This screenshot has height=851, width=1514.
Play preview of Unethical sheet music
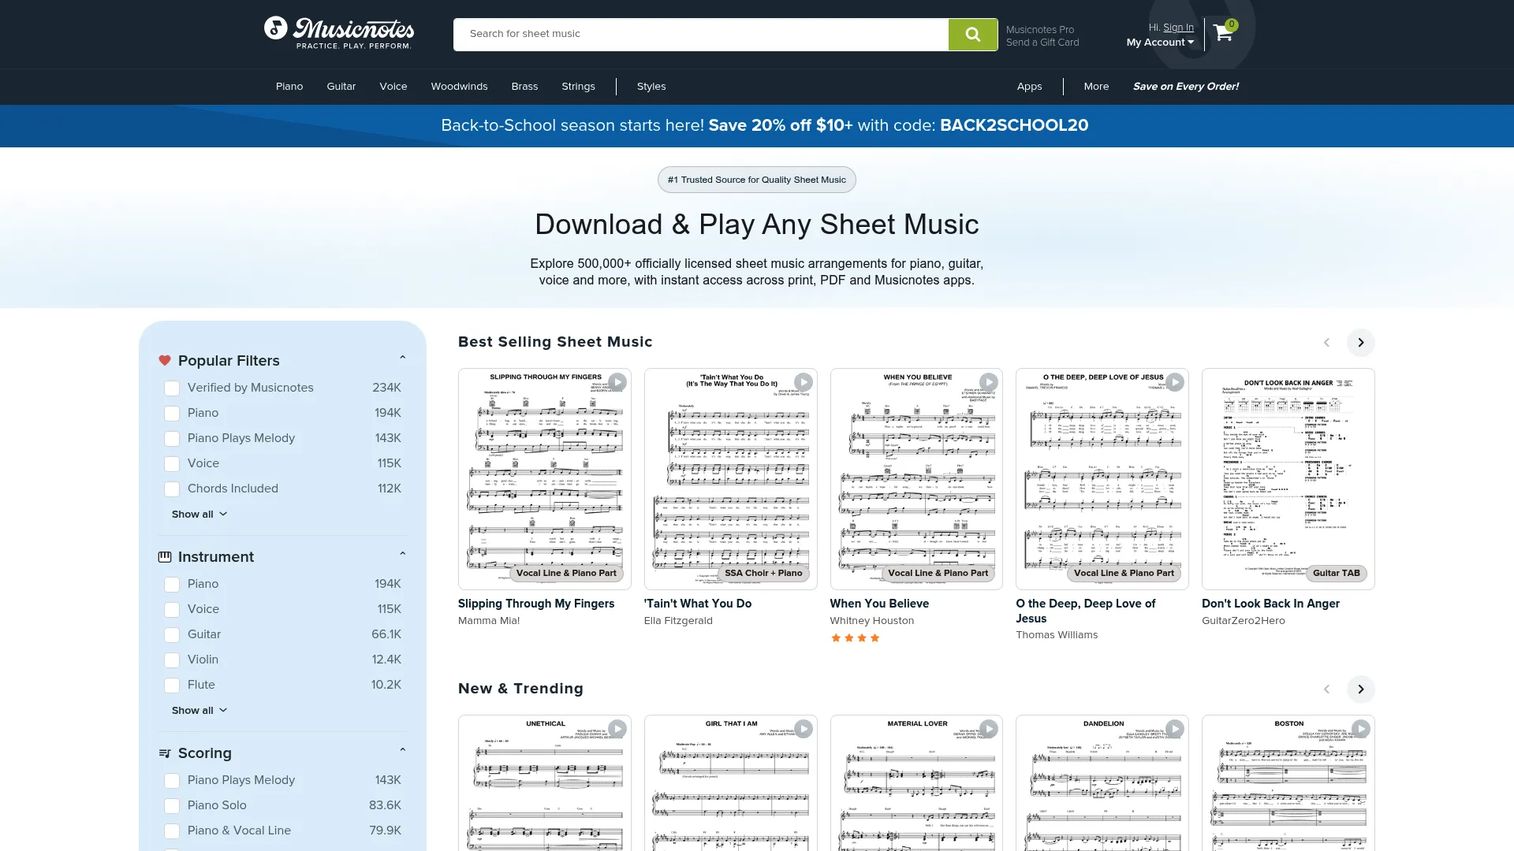coord(617,729)
